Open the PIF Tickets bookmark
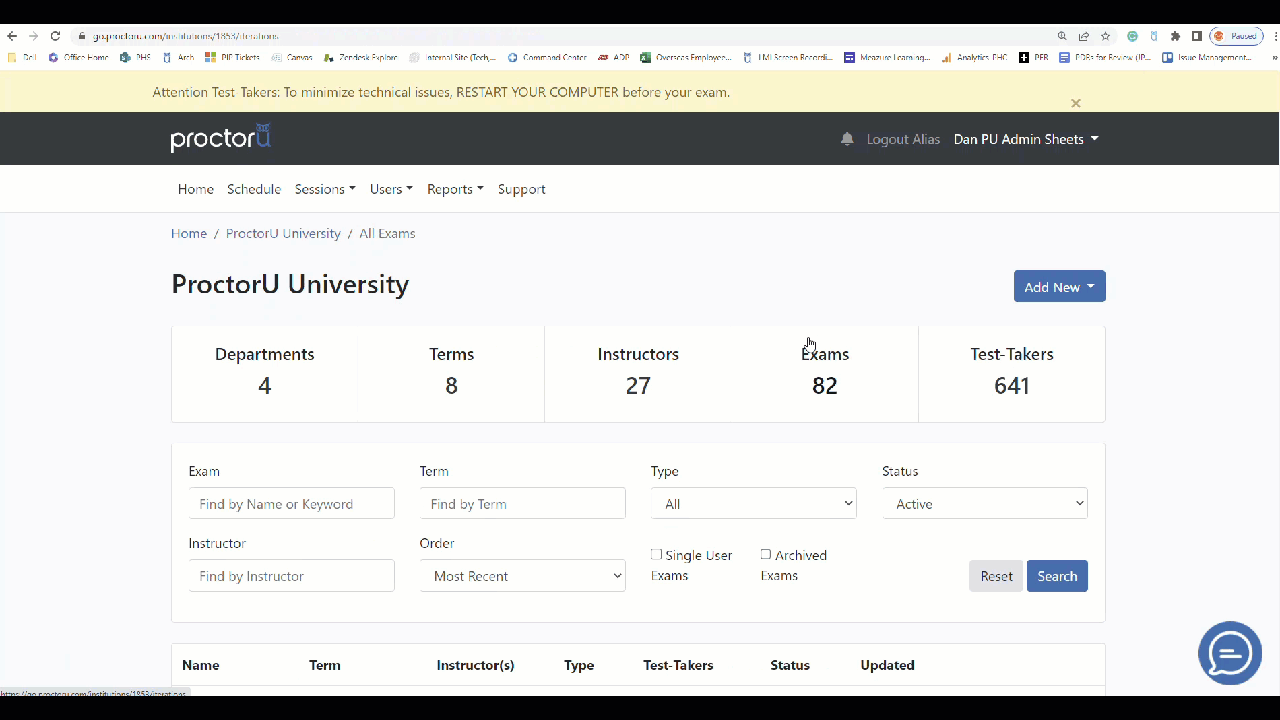This screenshot has height=720, width=1280. pyautogui.click(x=232, y=58)
